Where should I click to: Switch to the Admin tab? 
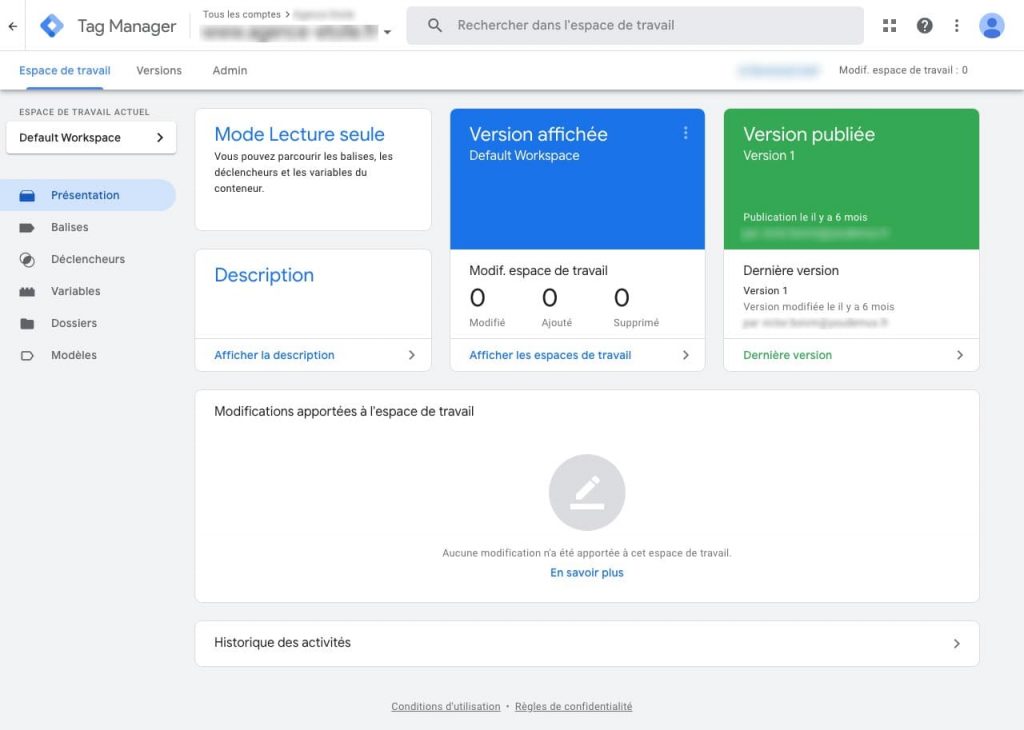[229, 71]
